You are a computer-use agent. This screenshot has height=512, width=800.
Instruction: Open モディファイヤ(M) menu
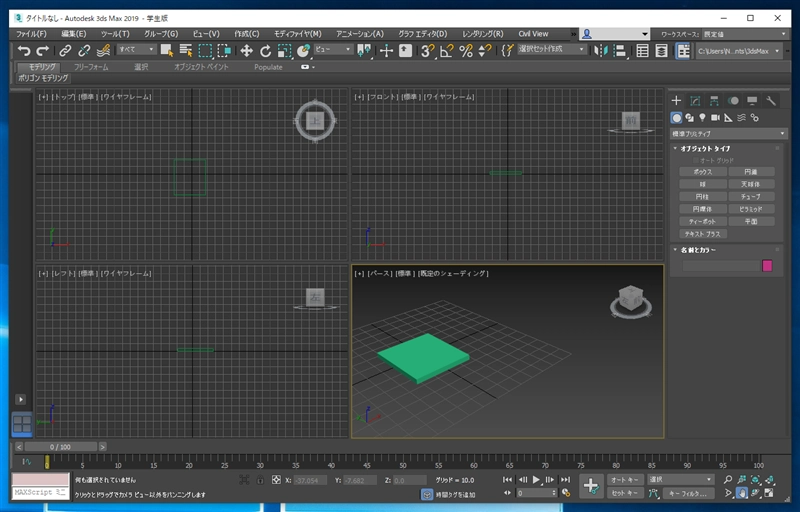click(297, 34)
